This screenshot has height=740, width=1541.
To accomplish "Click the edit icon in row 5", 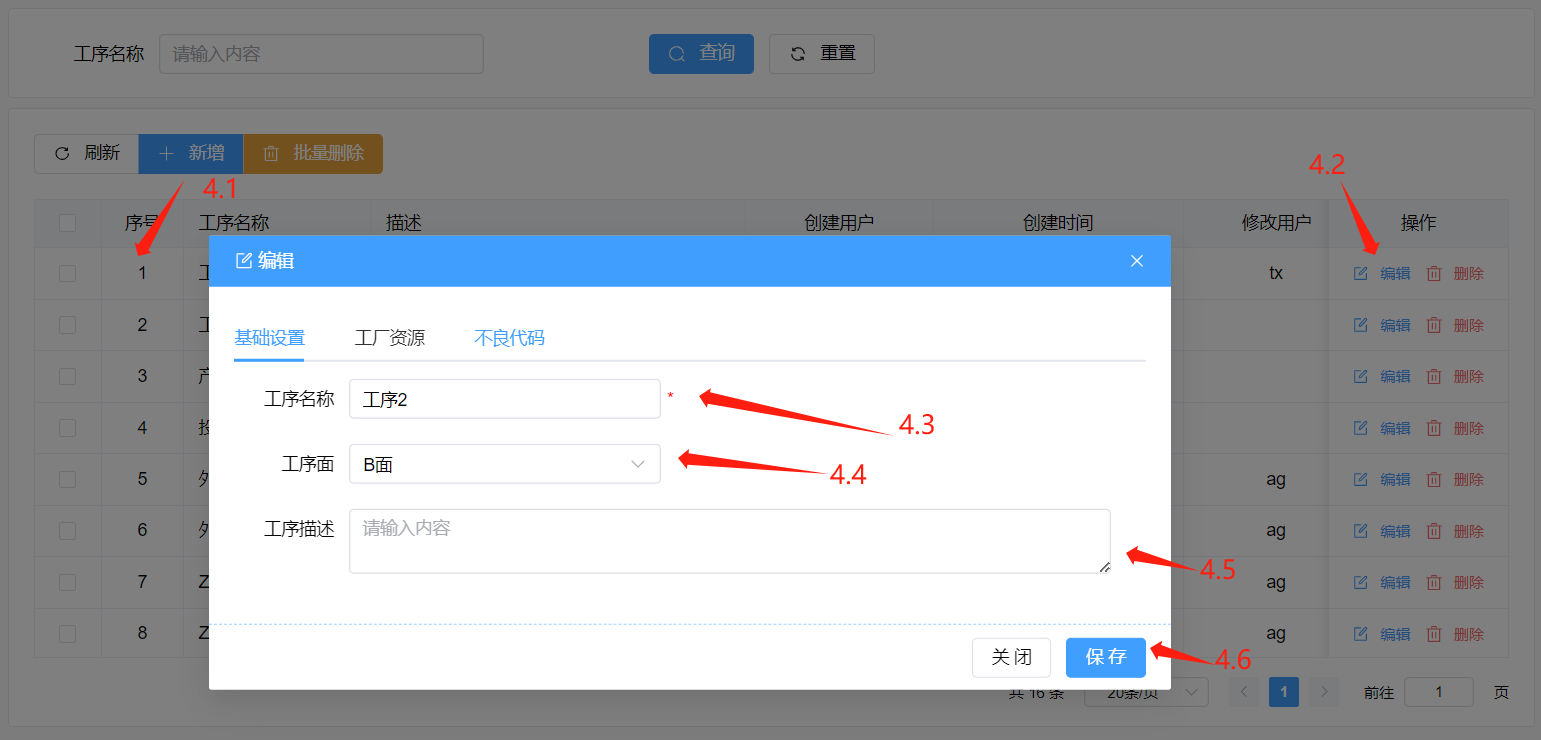I will [x=1360, y=479].
